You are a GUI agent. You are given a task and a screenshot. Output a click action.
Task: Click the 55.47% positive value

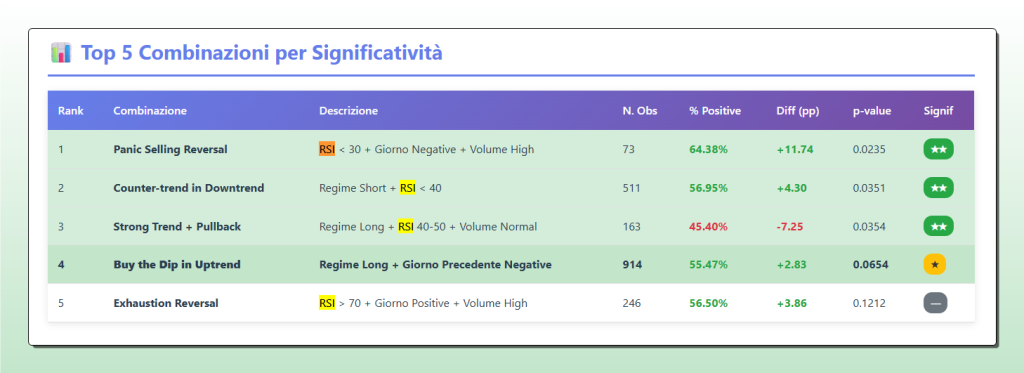coord(709,265)
